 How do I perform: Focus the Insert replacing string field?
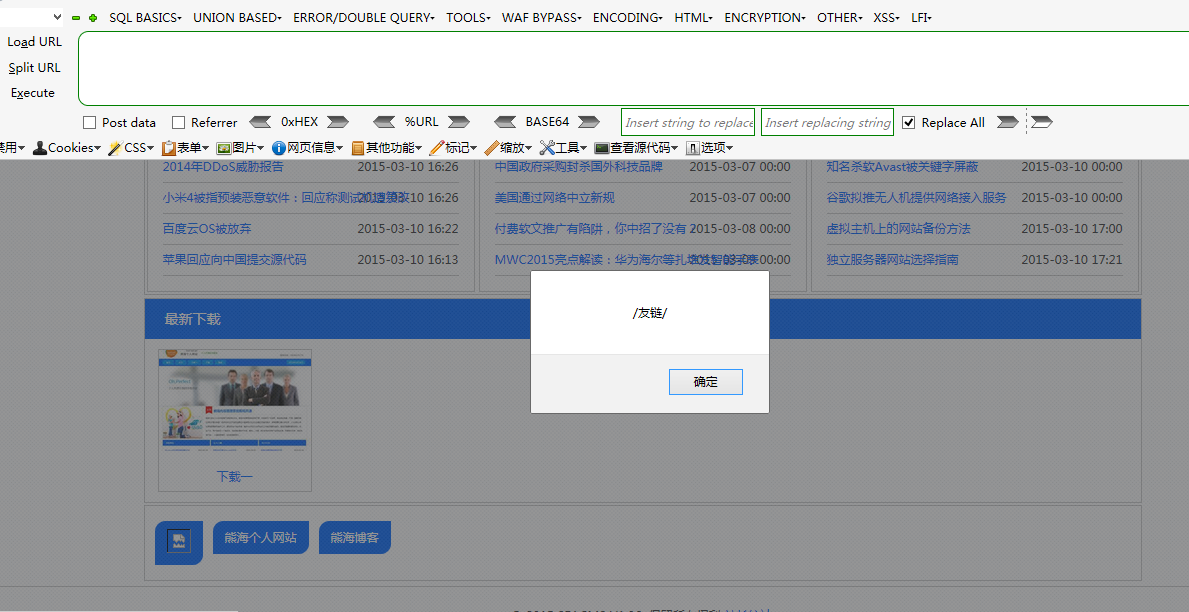pos(827,122)
